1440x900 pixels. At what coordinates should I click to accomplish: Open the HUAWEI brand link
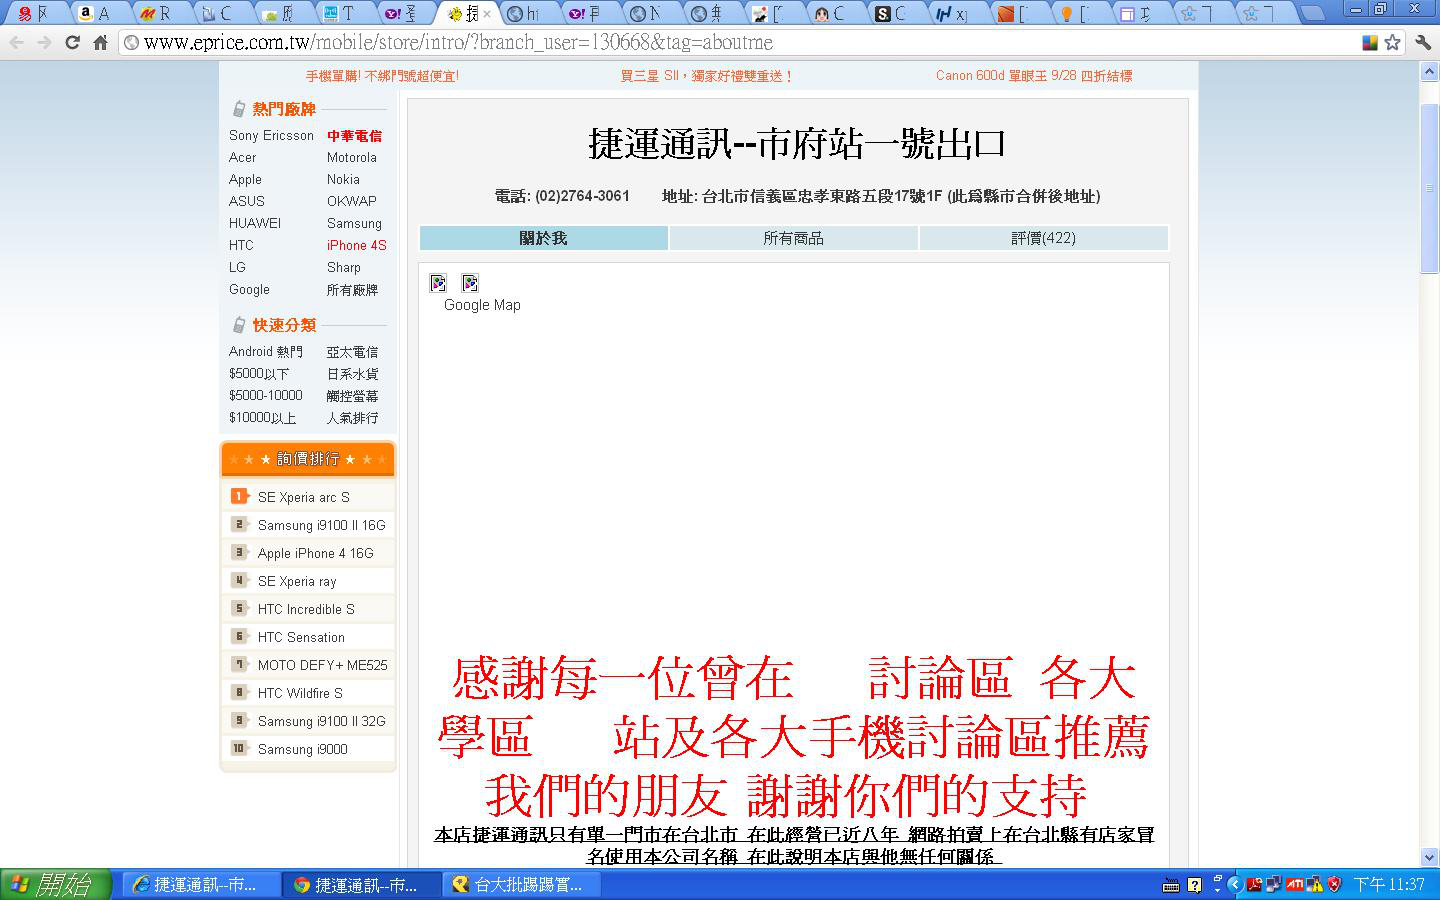point(254,223)
